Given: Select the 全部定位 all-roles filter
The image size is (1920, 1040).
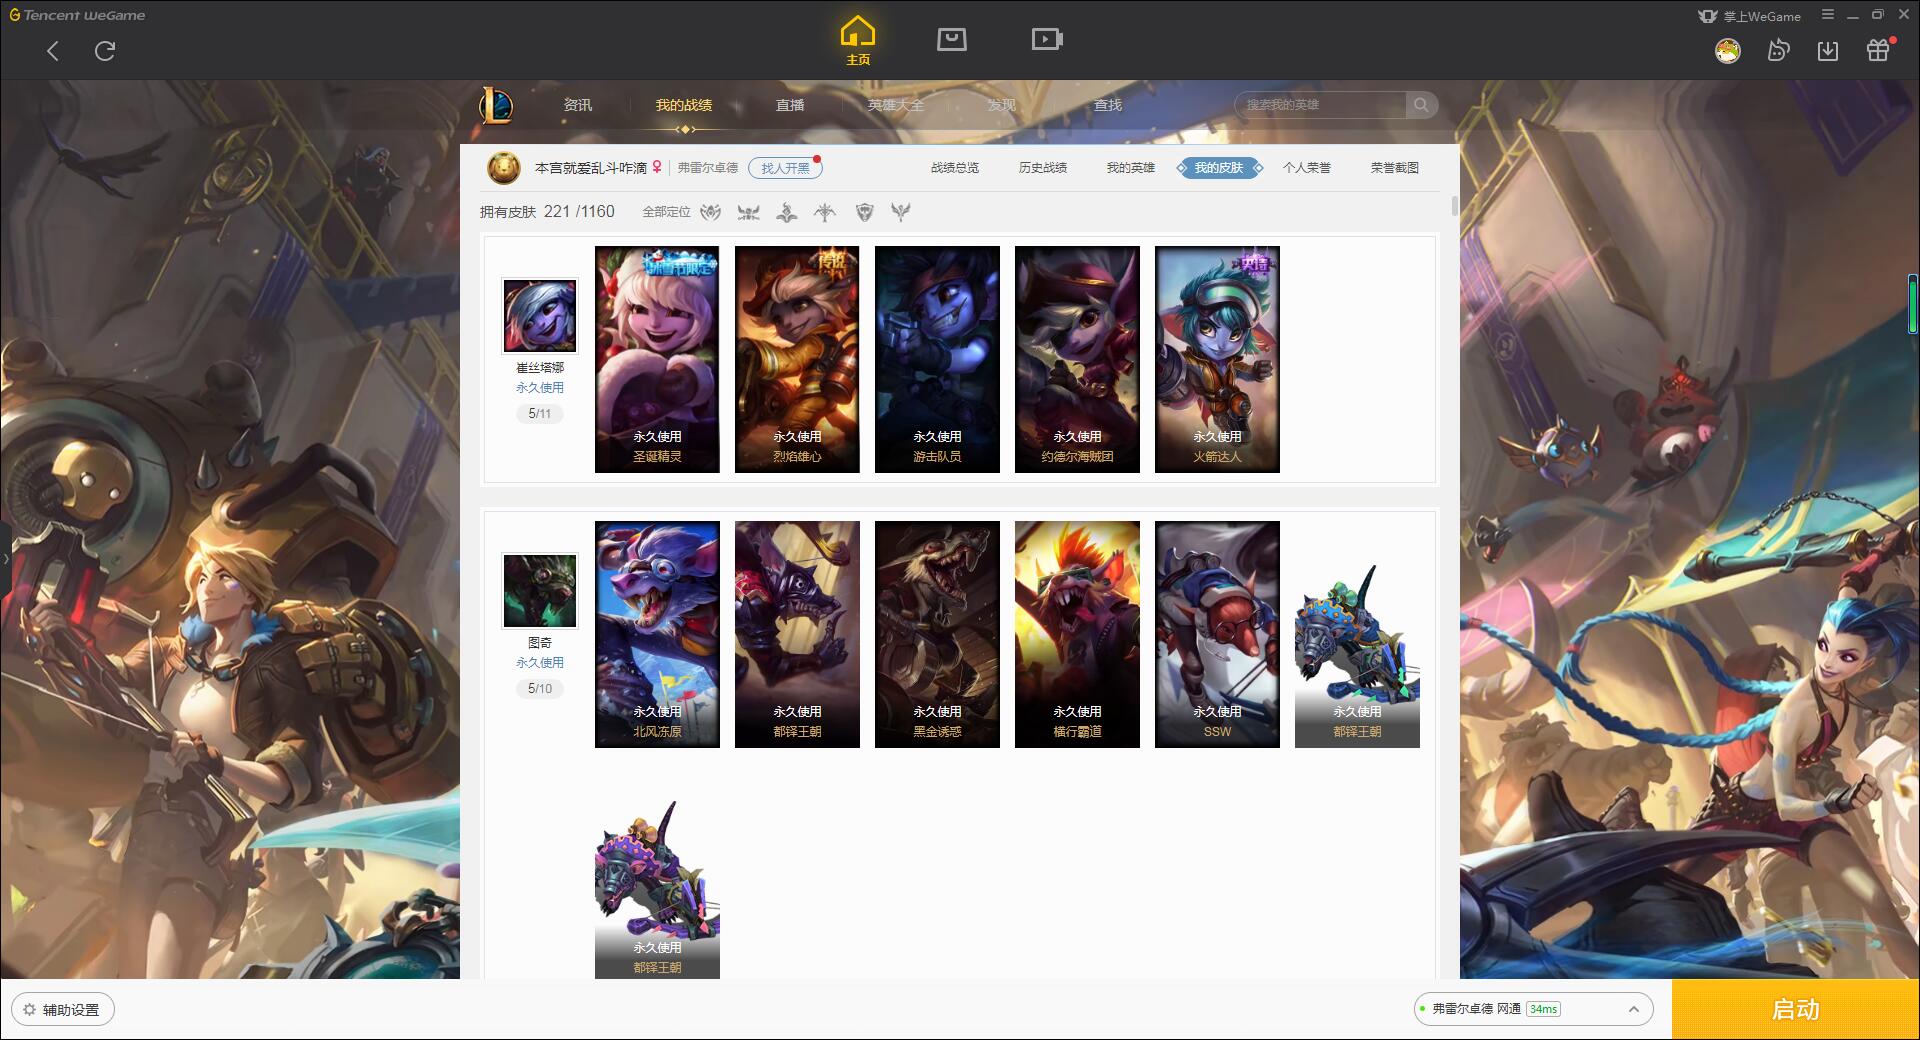Looking at the screenshot, I should tap(666, 212).
